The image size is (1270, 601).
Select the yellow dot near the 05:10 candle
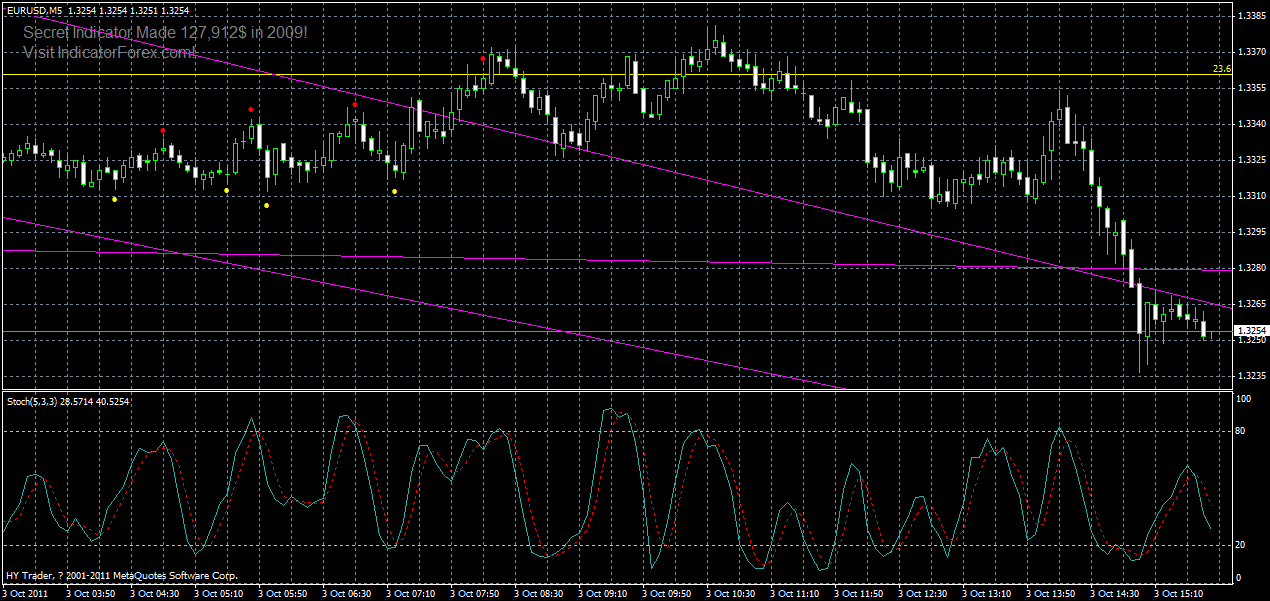pos(265,206)
